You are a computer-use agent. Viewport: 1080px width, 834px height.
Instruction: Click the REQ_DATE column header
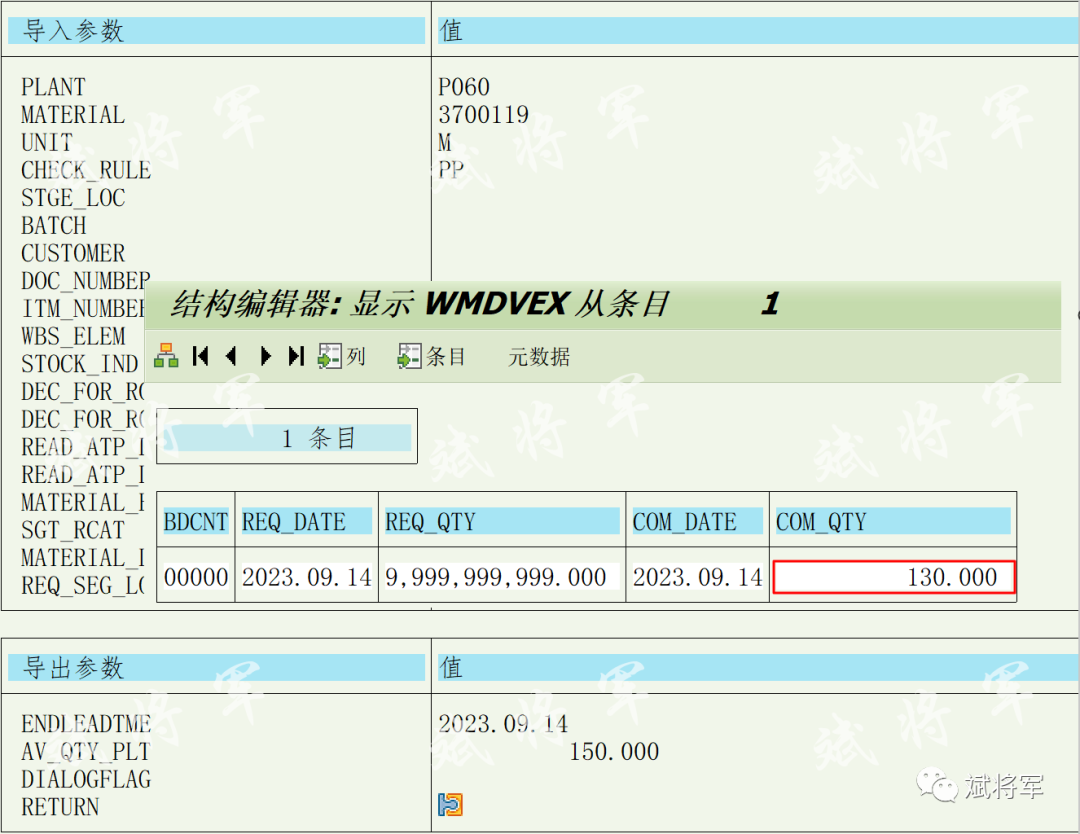click(x=307, y=521)
